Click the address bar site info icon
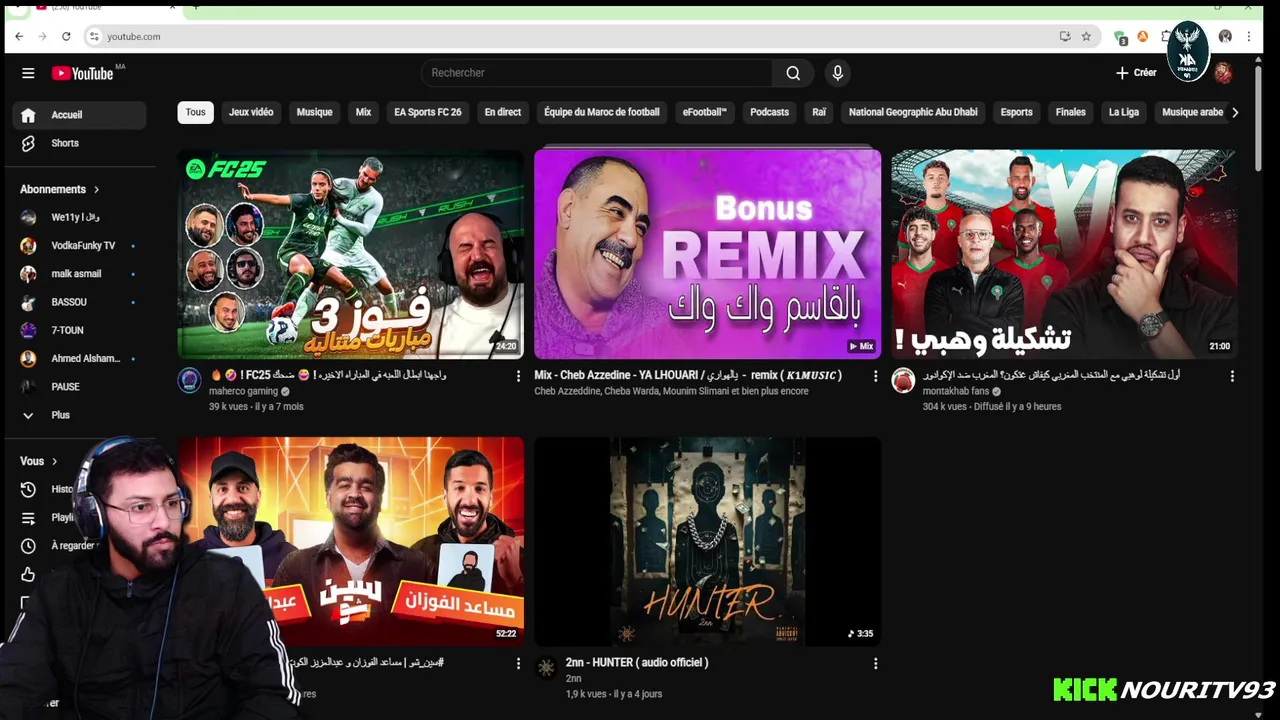Screen dimensions: 1280x720 click(94, 36)
